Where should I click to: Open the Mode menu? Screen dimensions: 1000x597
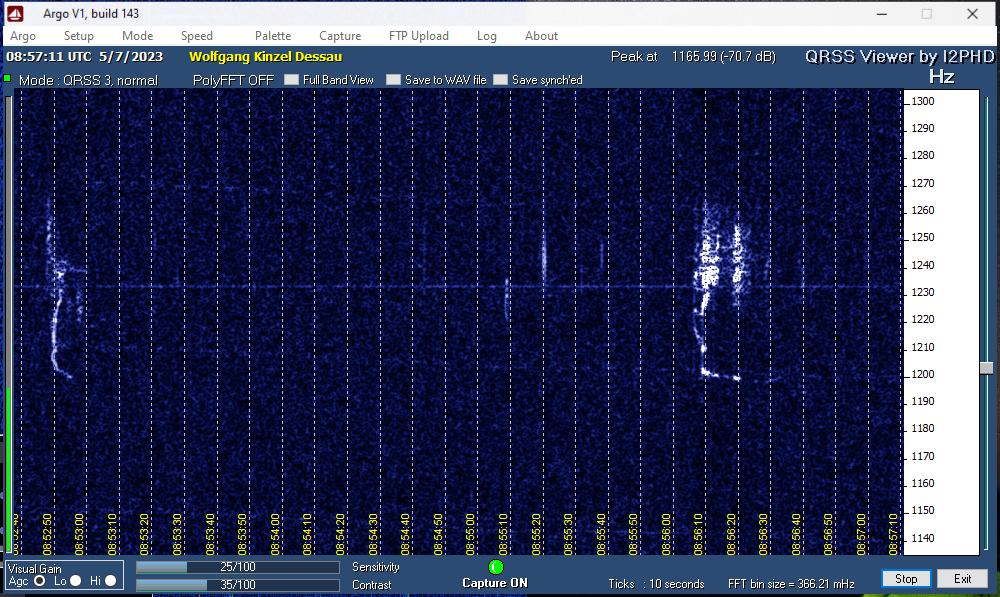137,36
